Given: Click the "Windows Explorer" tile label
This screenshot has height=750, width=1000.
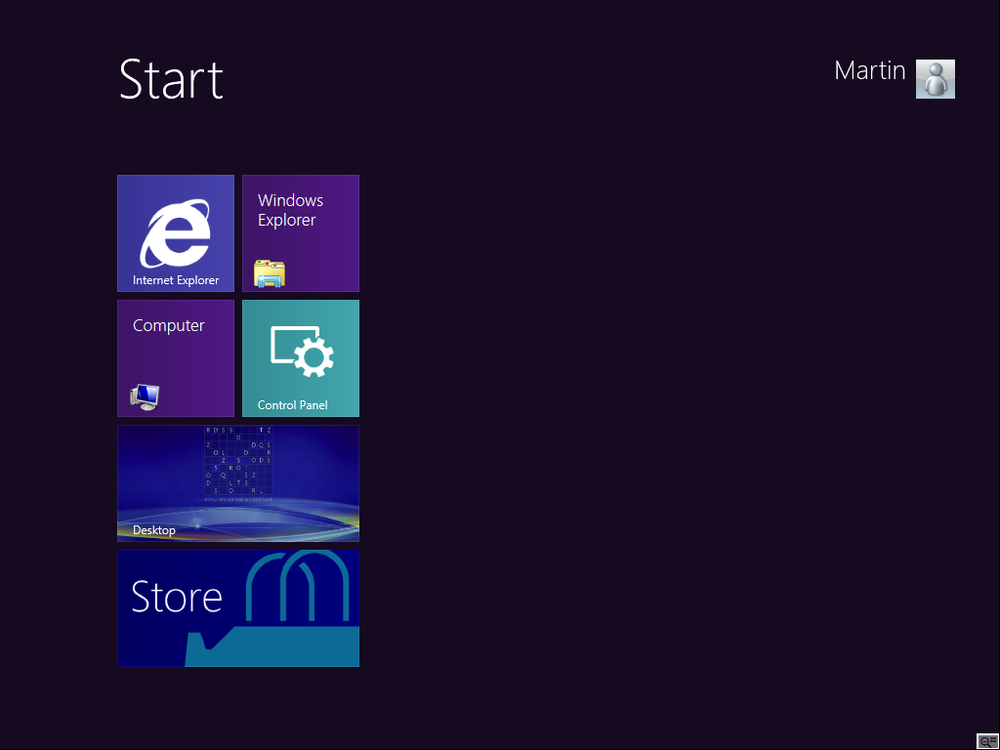Looking at the screenshot, I should [x=290, y=210].
